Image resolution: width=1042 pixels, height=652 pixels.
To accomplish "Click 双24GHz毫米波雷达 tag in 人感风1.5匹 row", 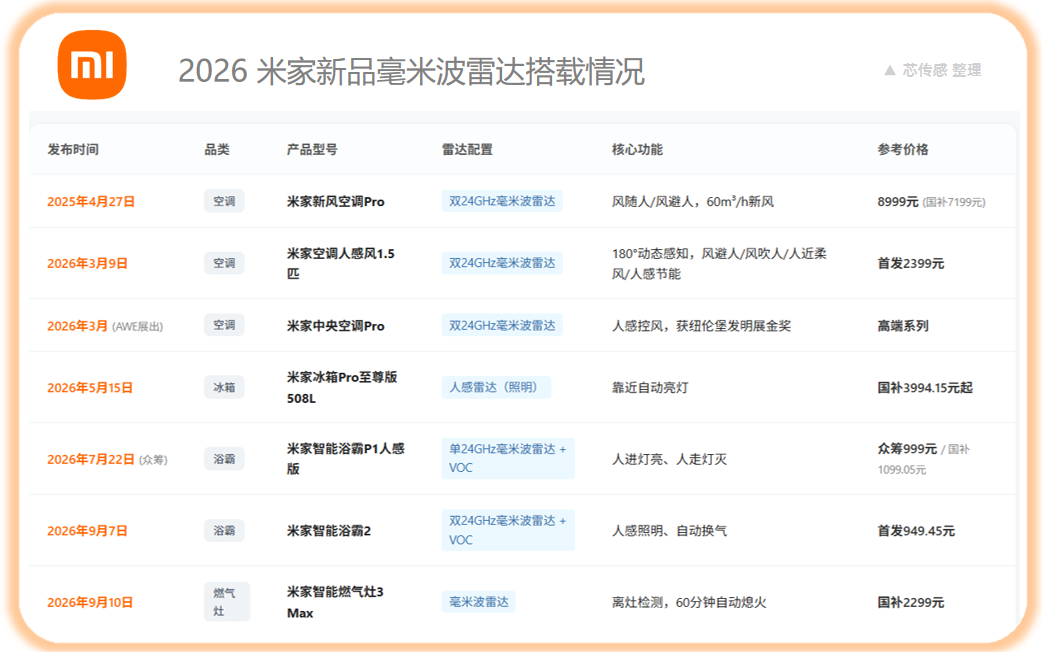I will tap(502, 263).
